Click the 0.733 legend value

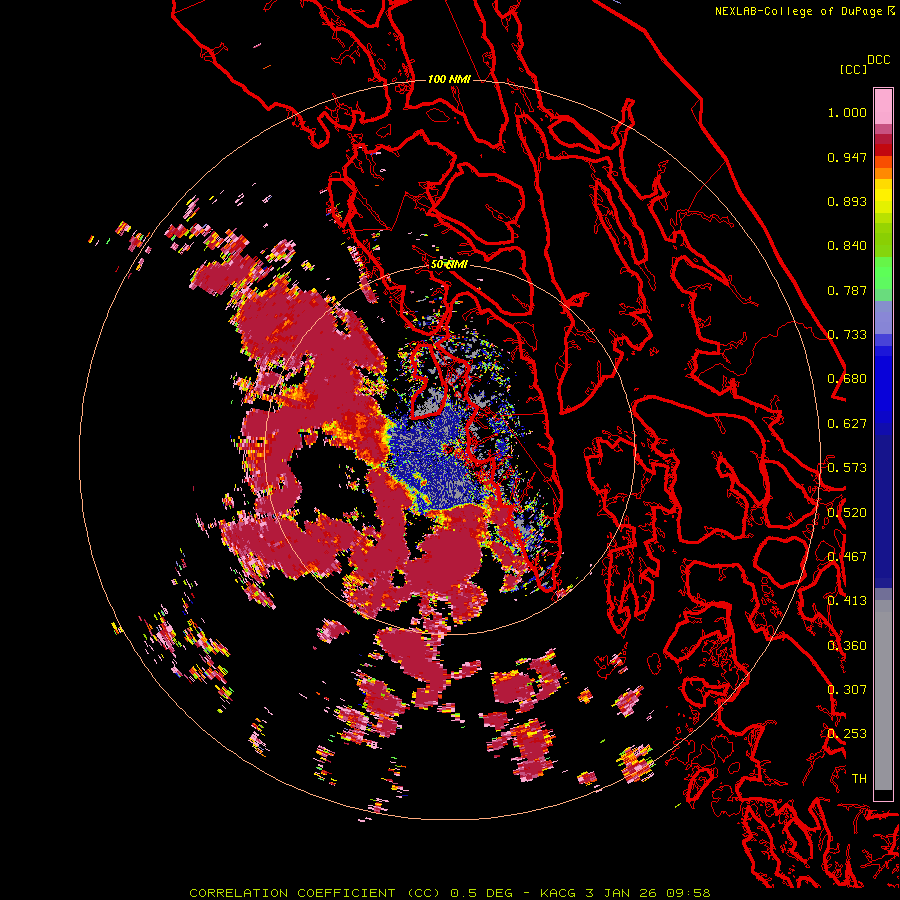(x=847, y=335)
